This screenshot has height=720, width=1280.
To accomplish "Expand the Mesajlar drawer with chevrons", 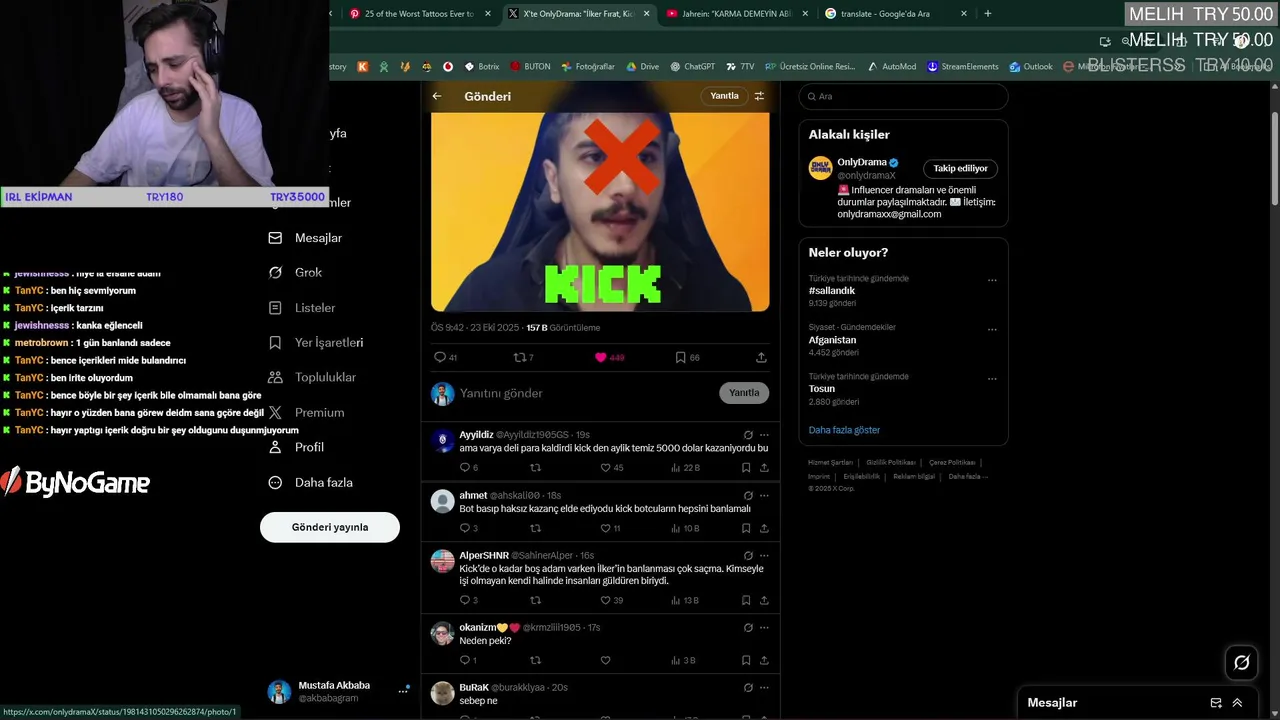I will coord(1237,703).
